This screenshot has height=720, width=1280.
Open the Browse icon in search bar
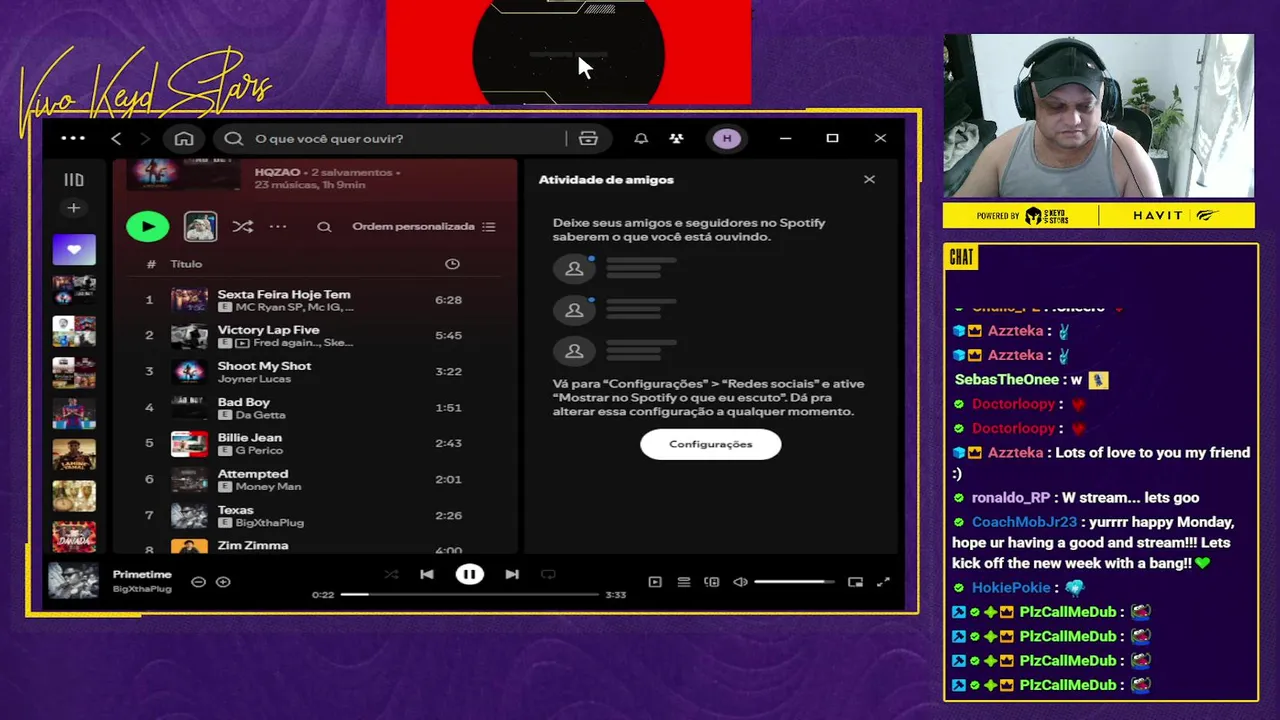[x=588, y=139]
